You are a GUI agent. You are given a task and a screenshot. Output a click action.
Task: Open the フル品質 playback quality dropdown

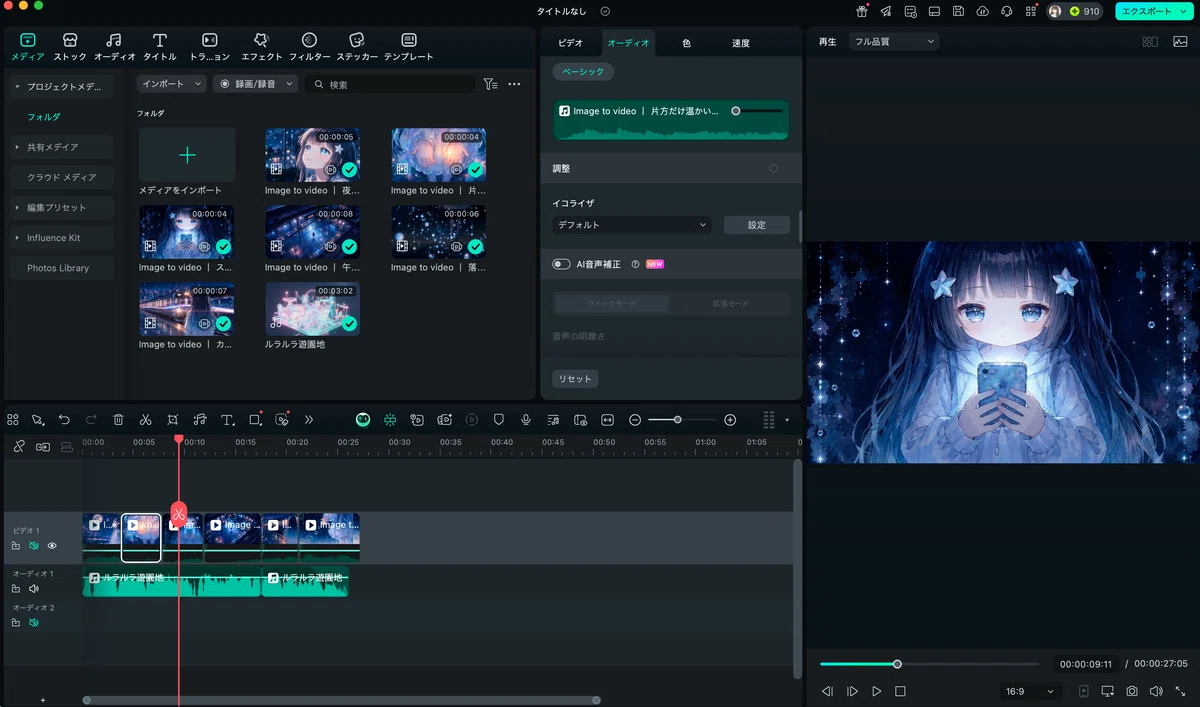[x=894, y=42]
